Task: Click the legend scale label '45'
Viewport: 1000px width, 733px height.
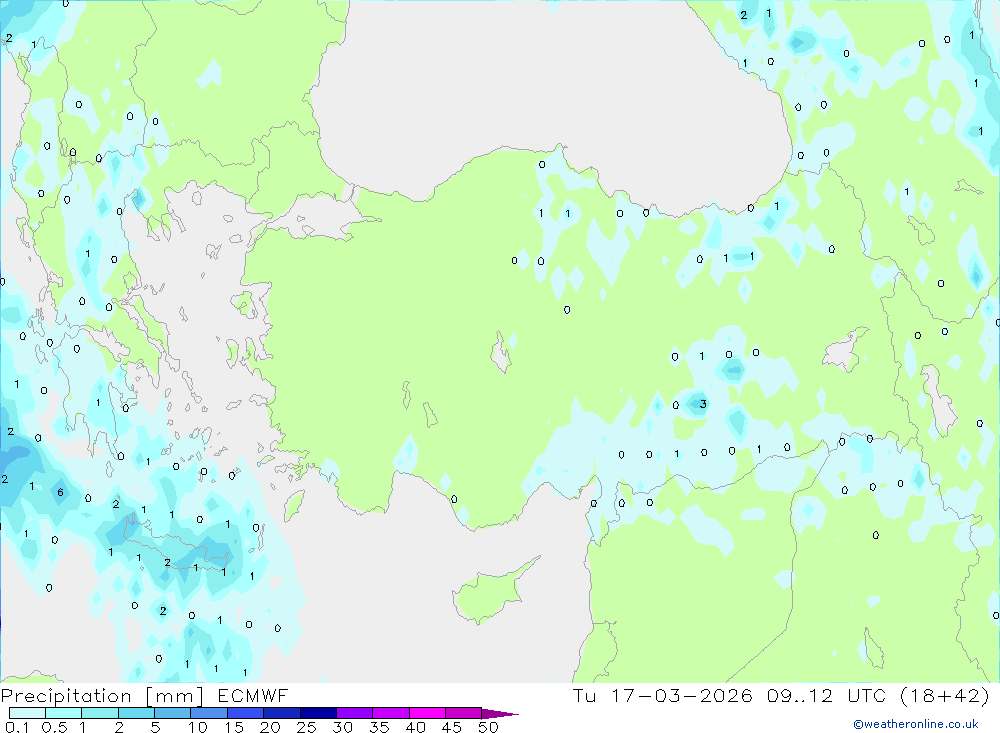Action: (452, 727)
